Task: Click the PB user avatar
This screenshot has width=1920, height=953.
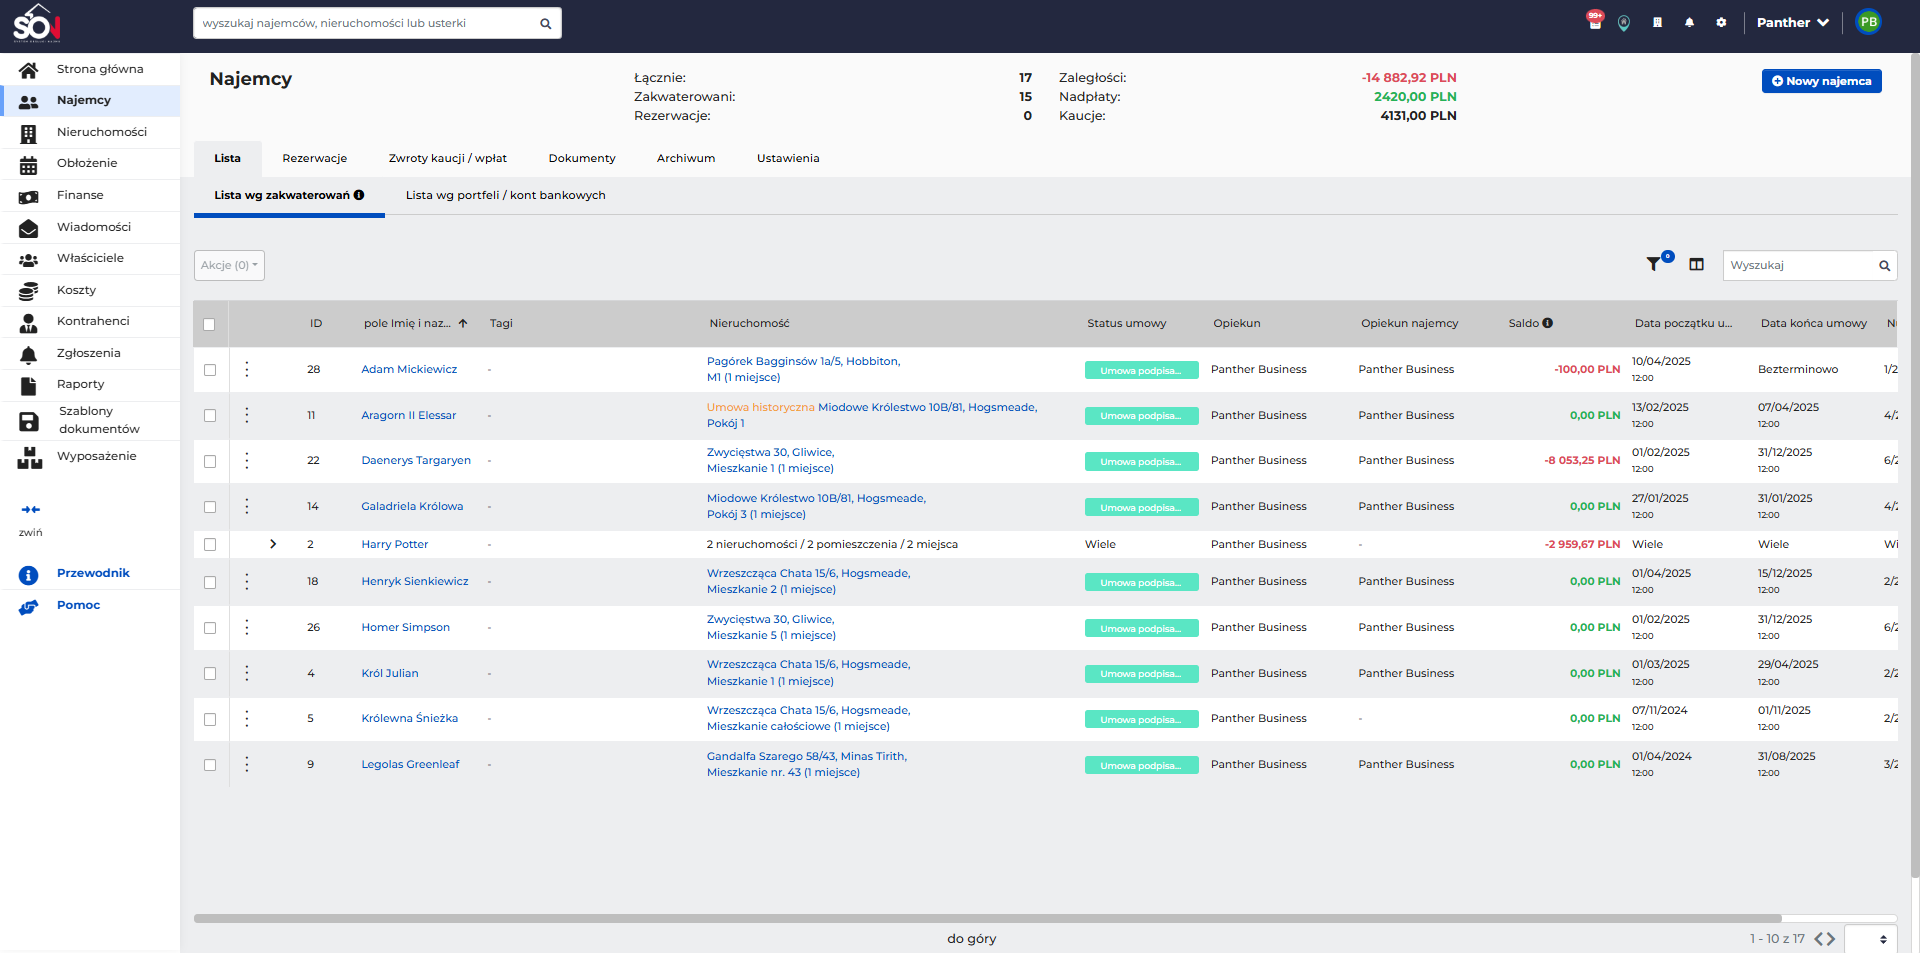Action: point(1868,22)
